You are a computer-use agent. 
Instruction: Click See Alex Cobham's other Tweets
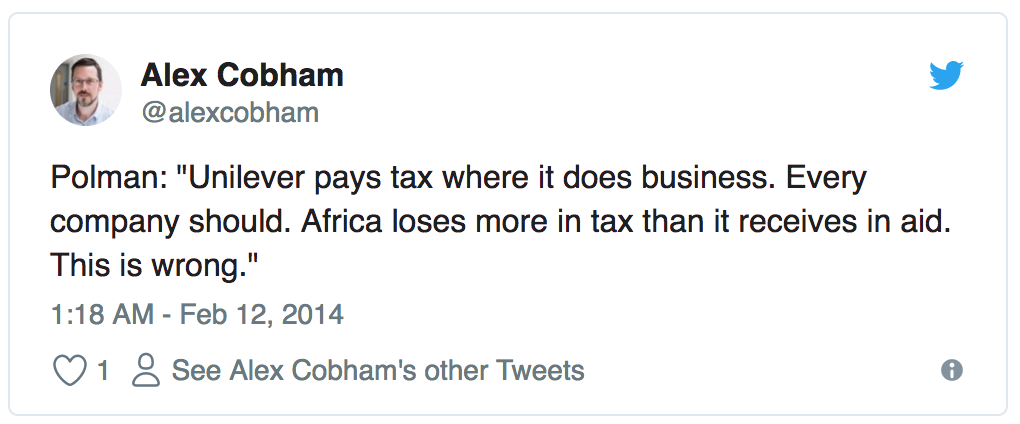point(378,371)
